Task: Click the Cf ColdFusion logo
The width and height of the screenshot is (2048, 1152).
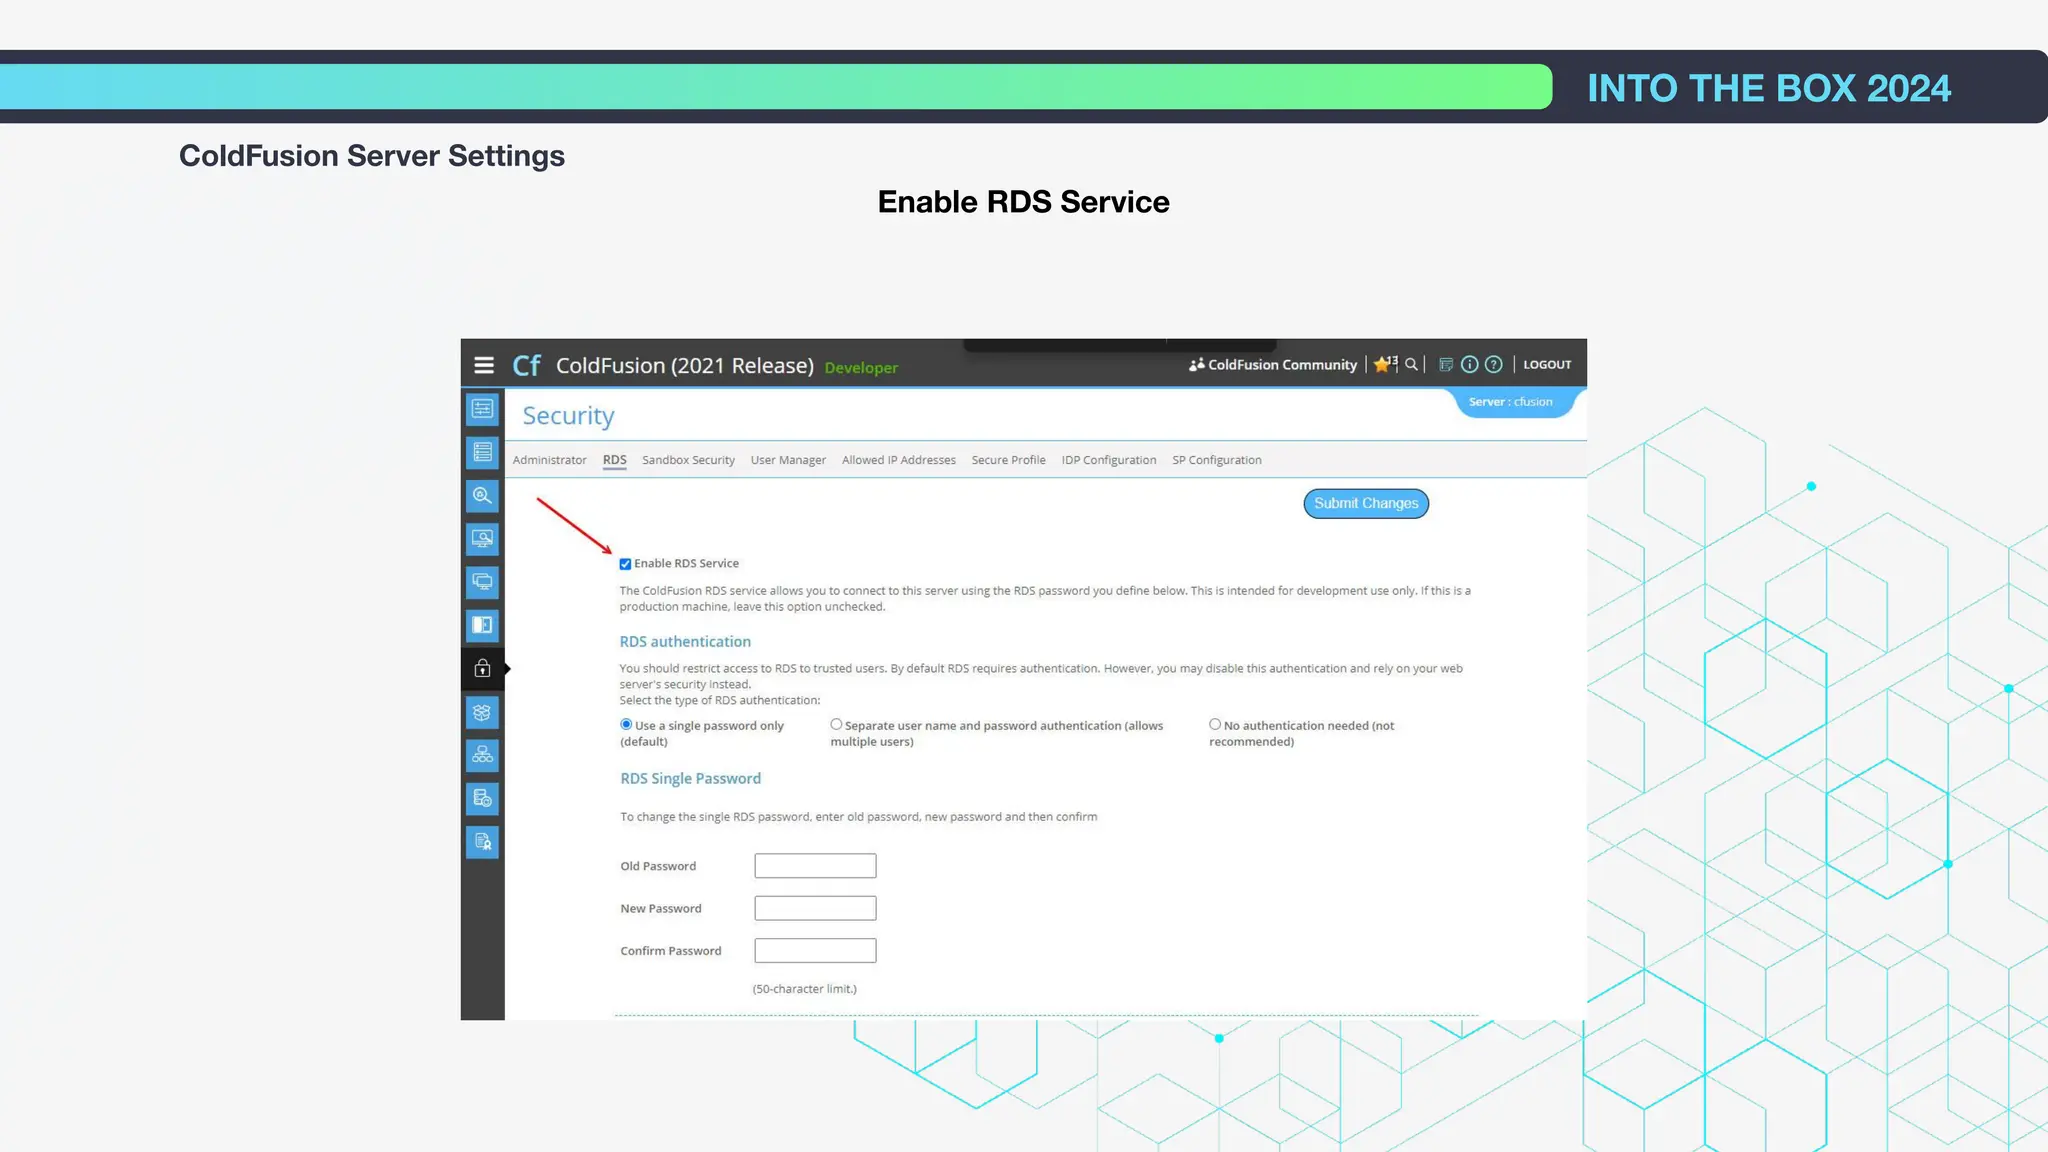Action: [x=527, y=365]
